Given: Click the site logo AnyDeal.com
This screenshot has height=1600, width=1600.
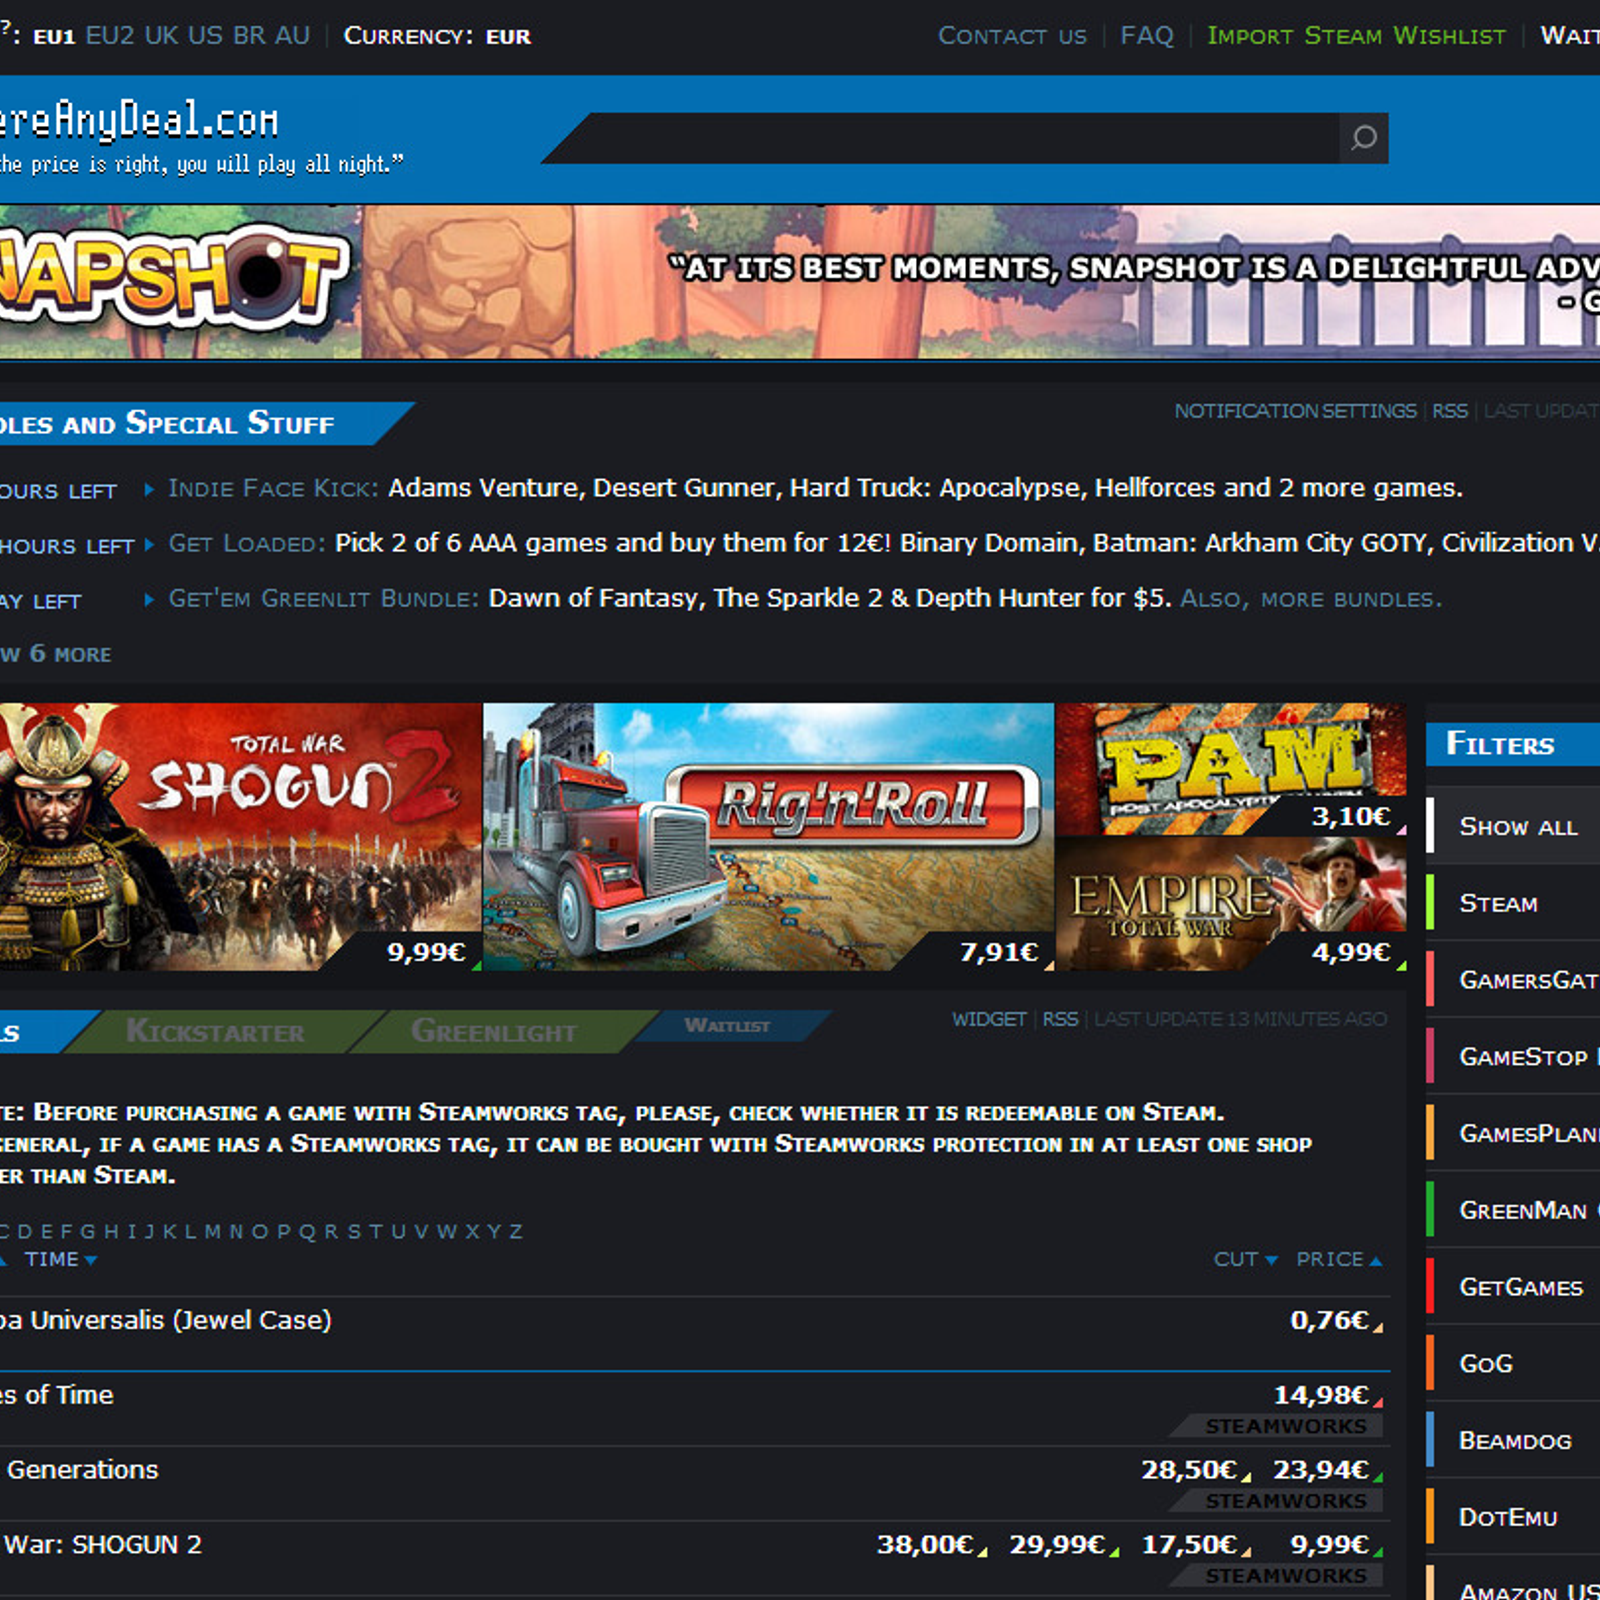Looking at the screenshot, I should coord(139,120).
